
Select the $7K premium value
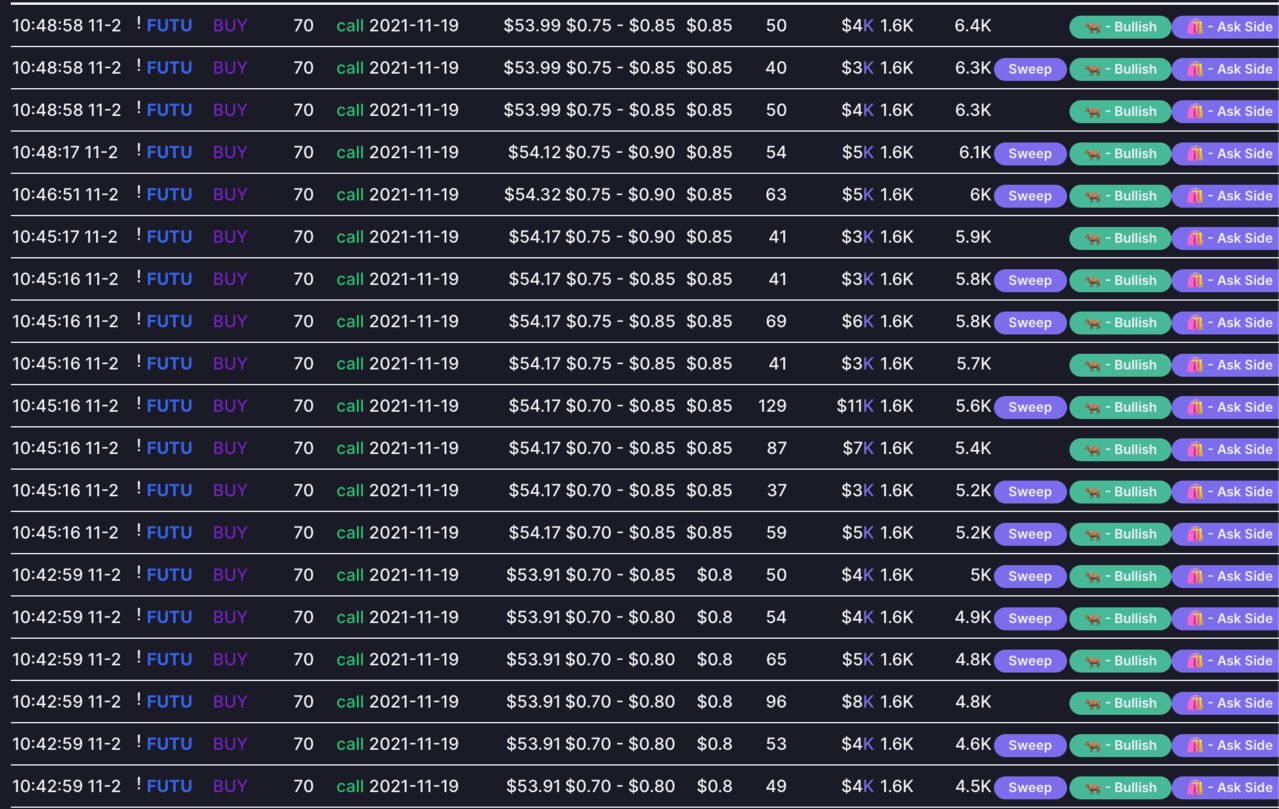point(858,448)
